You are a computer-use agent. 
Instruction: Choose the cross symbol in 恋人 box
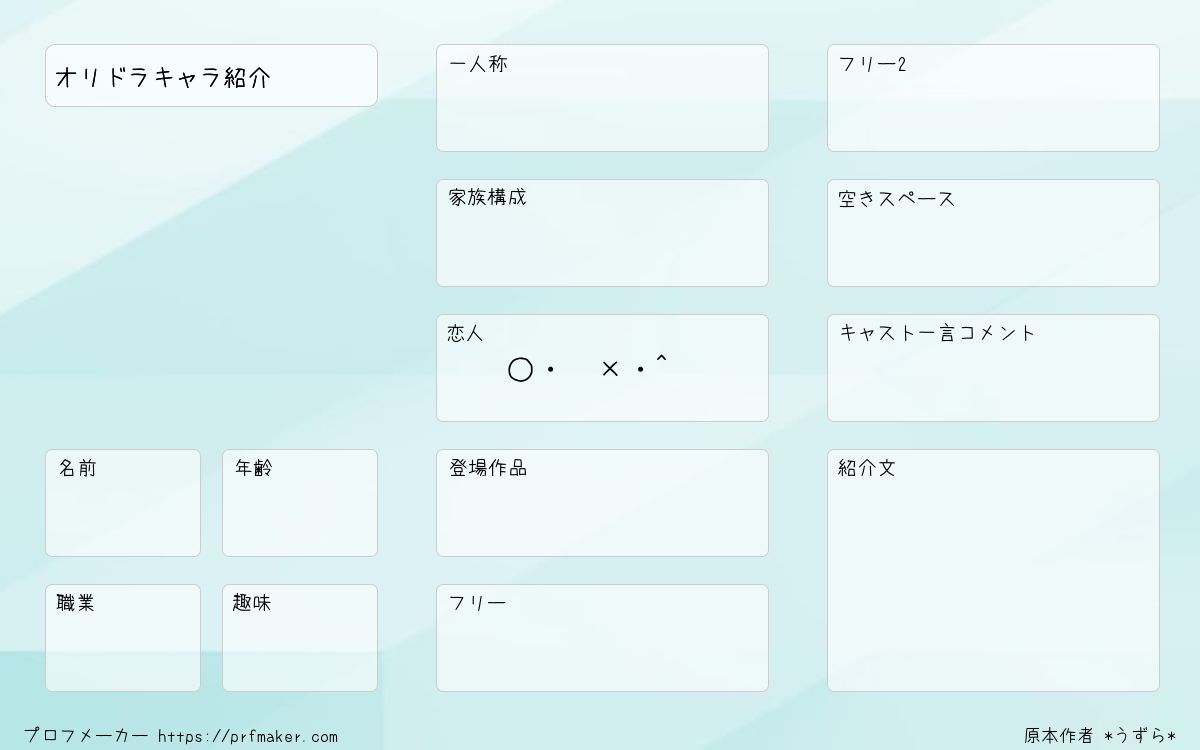coord(610,369)
